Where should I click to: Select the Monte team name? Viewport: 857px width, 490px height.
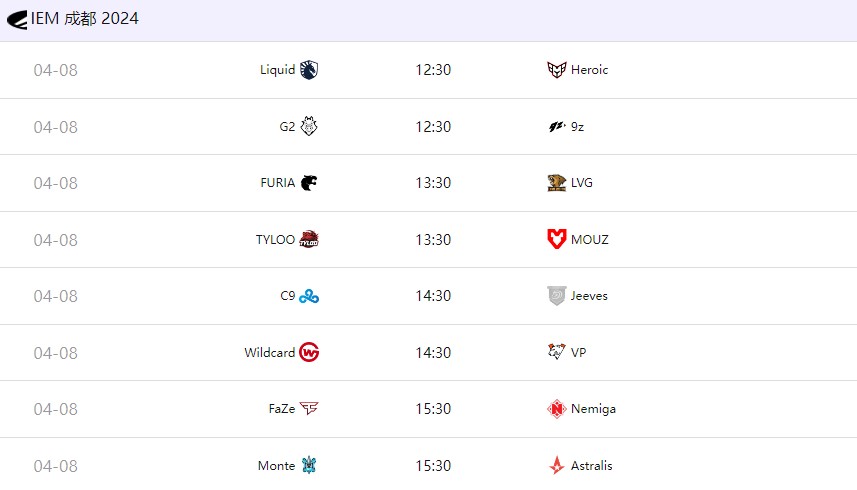(276, 466)
